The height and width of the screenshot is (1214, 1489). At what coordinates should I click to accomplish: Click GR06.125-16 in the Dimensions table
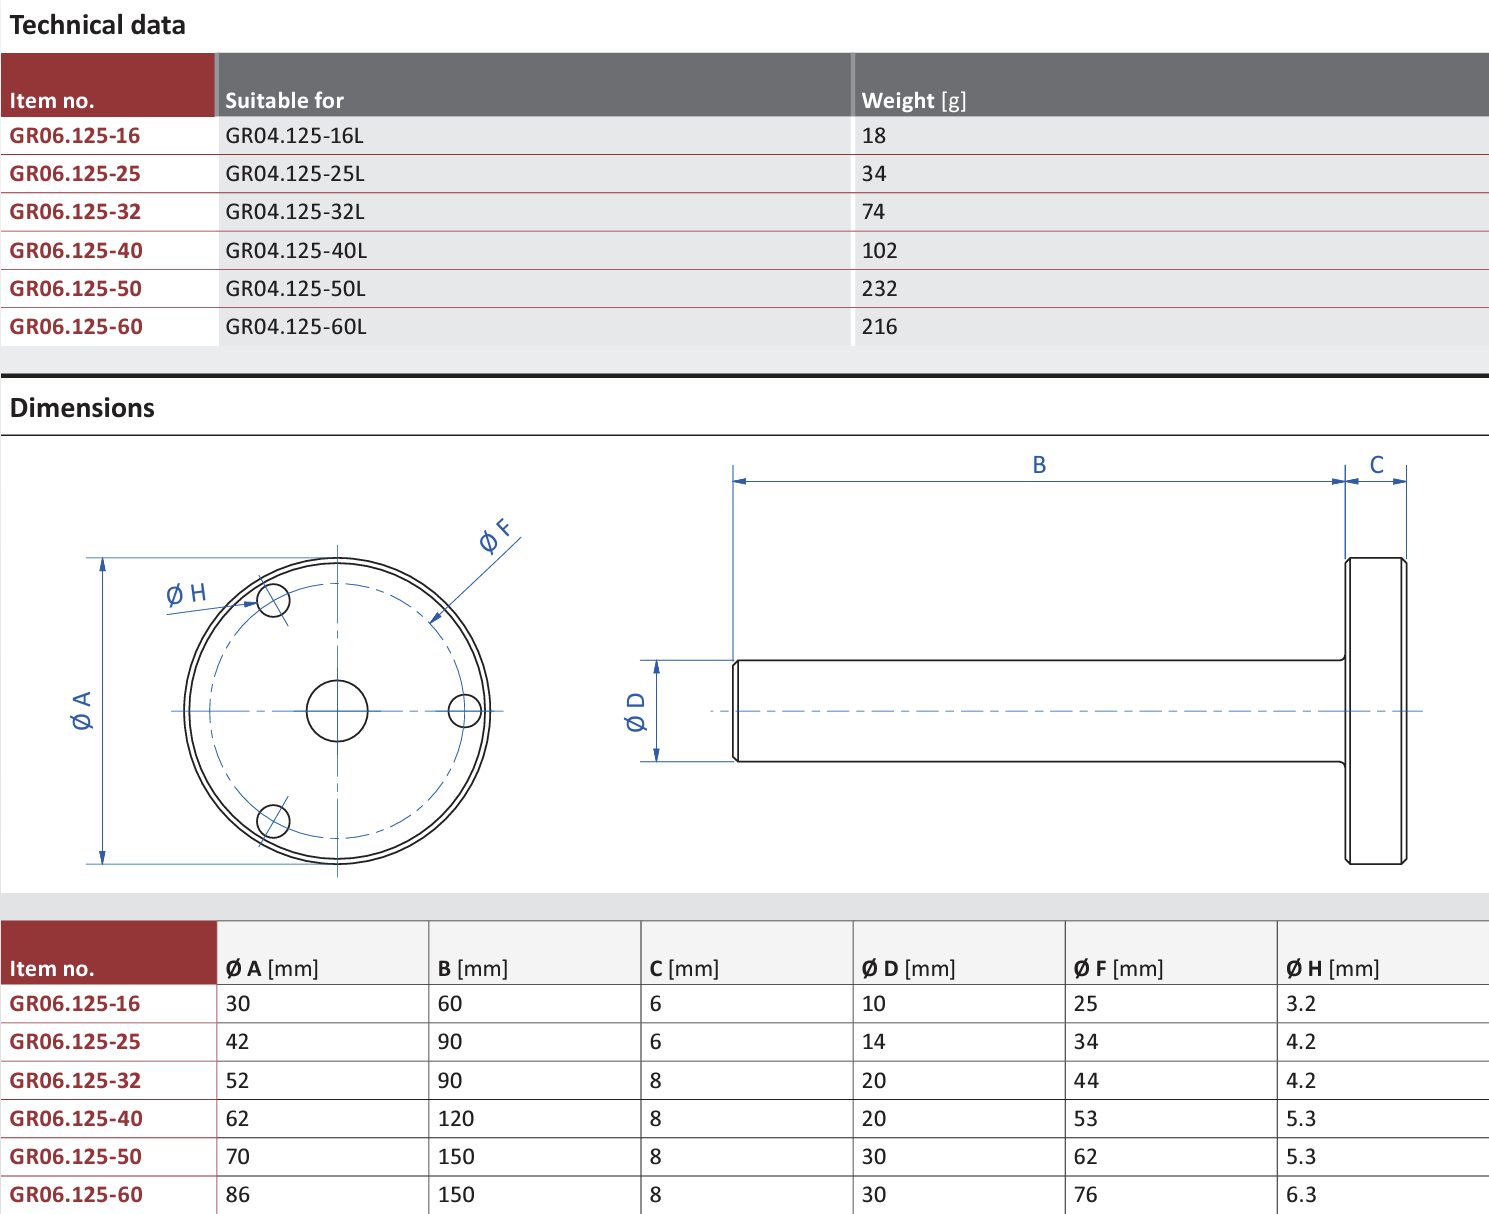point(75,1004)
